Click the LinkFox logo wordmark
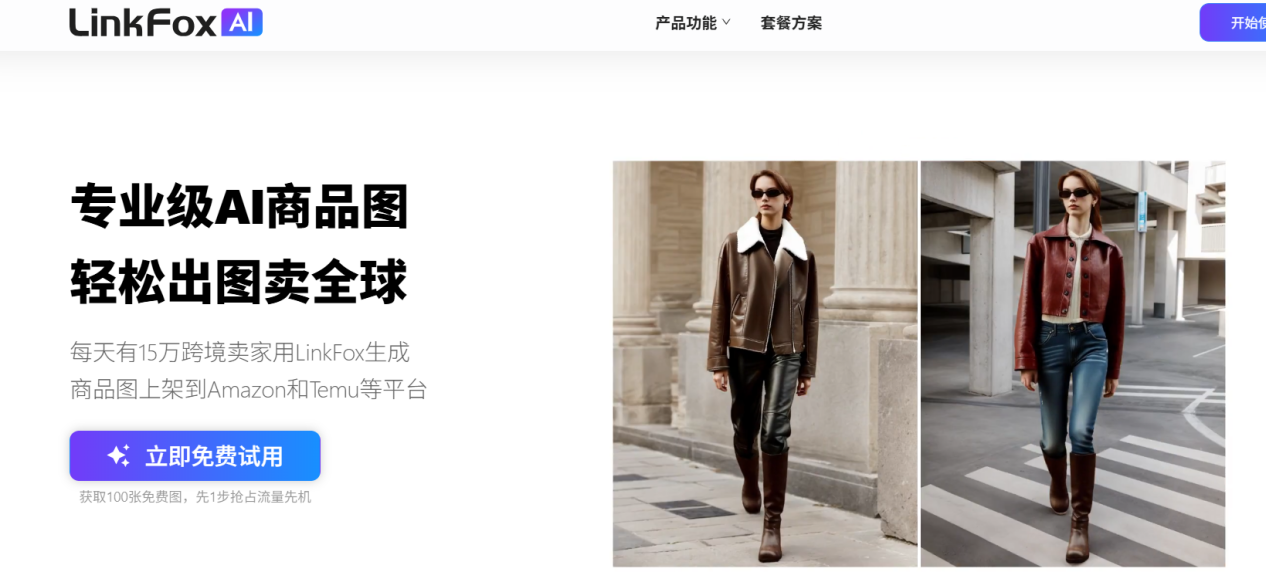This screenshot has width=1266, height=572. 143,22
